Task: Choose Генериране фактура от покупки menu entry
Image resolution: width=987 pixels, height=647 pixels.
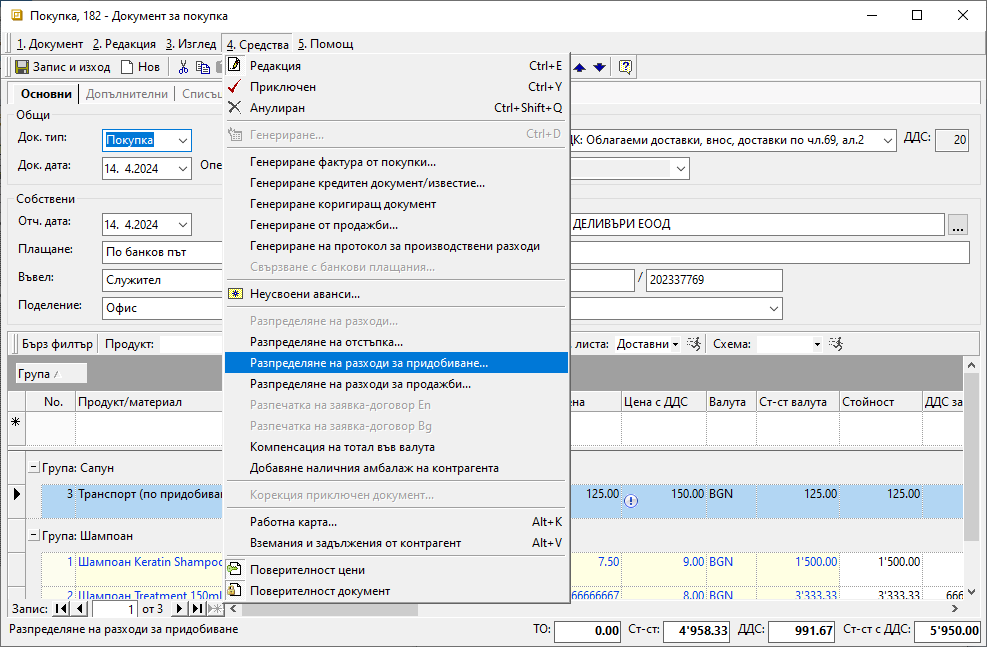Action: click(x=342, y=162)
